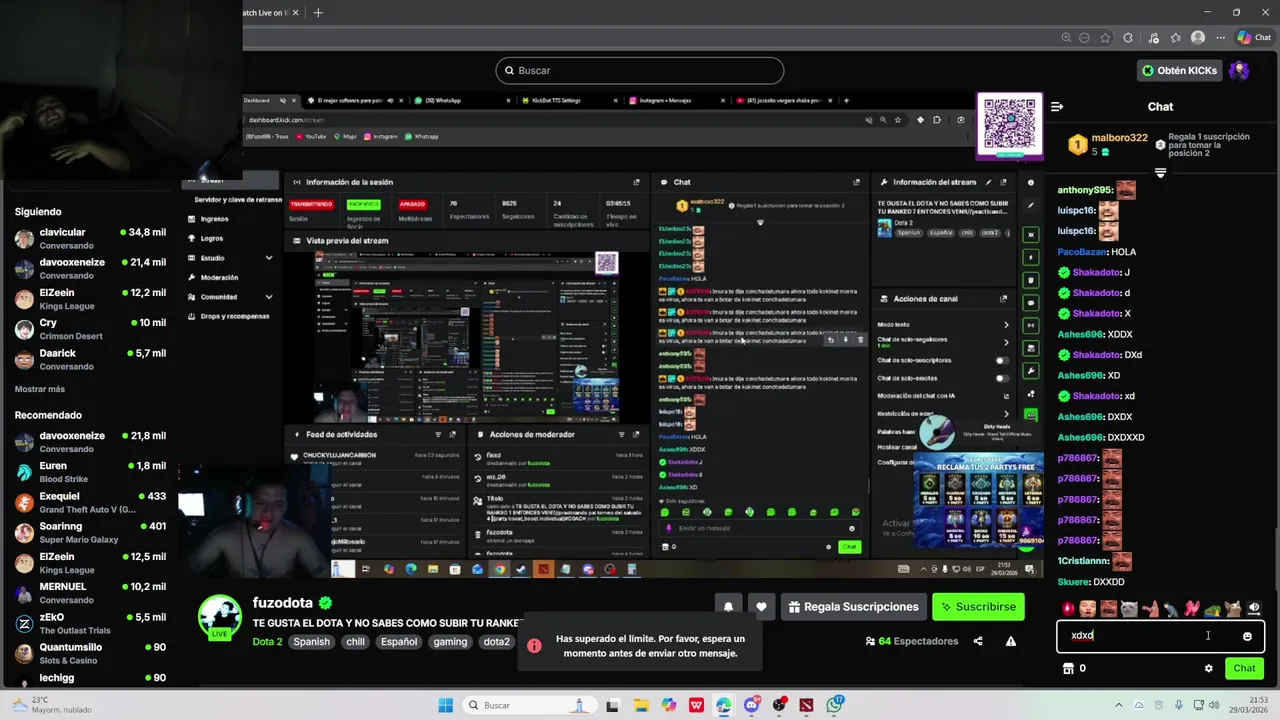Send message with green Chat button
Screen dimensions: 1280x720
tap(1244, 668)
